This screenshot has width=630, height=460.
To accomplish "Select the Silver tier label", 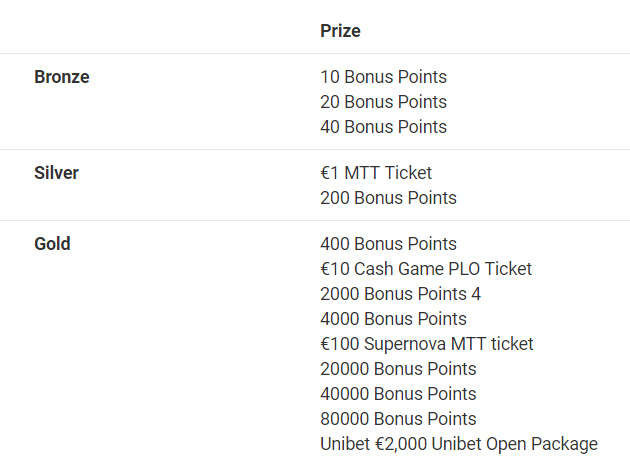I will 57,173.
